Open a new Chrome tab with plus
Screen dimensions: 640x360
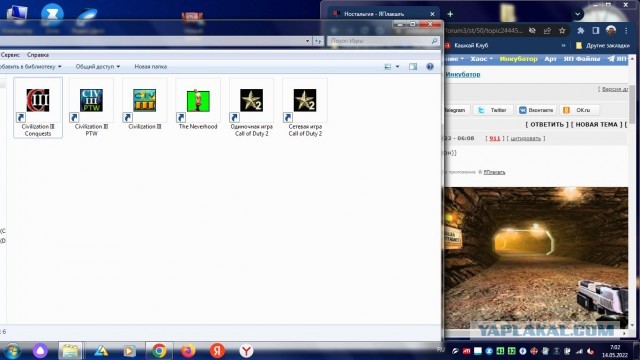[x=450, y=14]
